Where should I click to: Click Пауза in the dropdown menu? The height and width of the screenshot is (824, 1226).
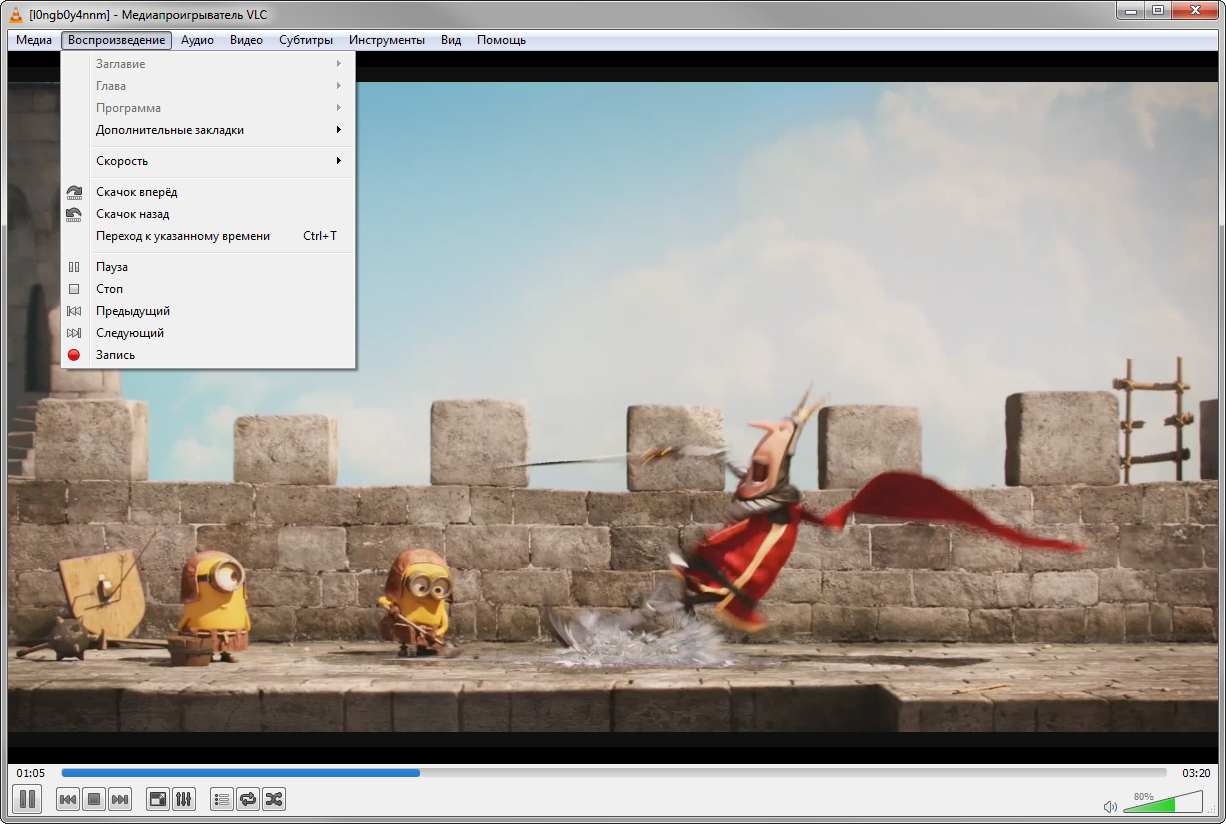[208, 267]
